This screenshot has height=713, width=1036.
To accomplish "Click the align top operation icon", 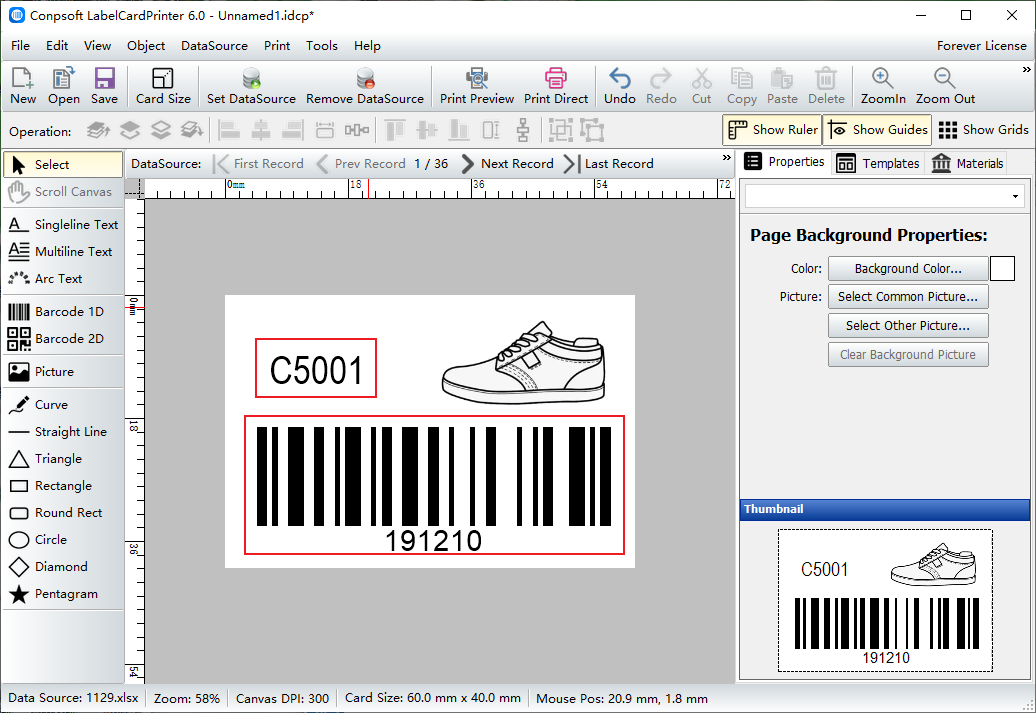I will 394,130.
